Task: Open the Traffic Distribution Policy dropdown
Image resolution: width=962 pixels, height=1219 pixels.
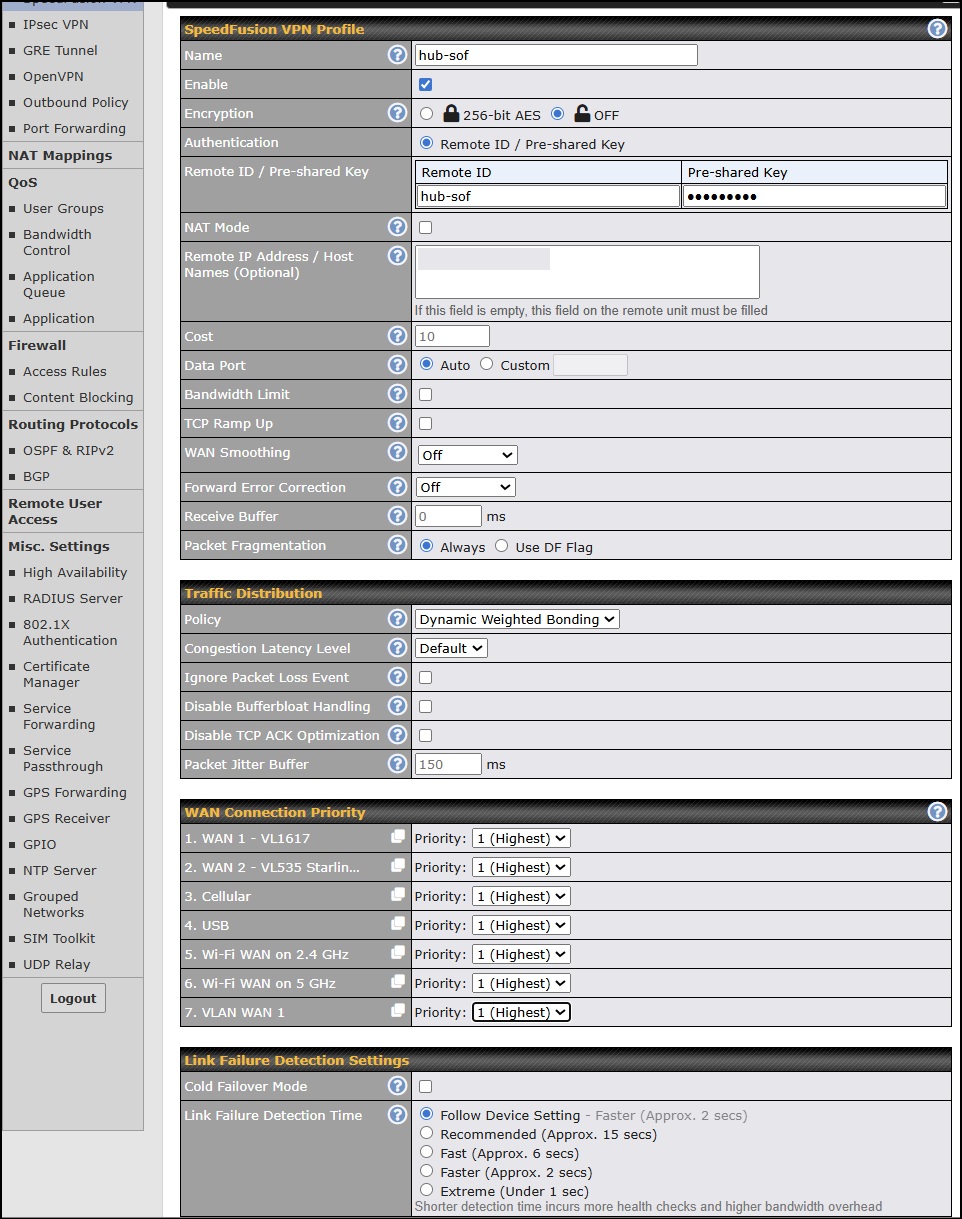Action: (518, 619)
